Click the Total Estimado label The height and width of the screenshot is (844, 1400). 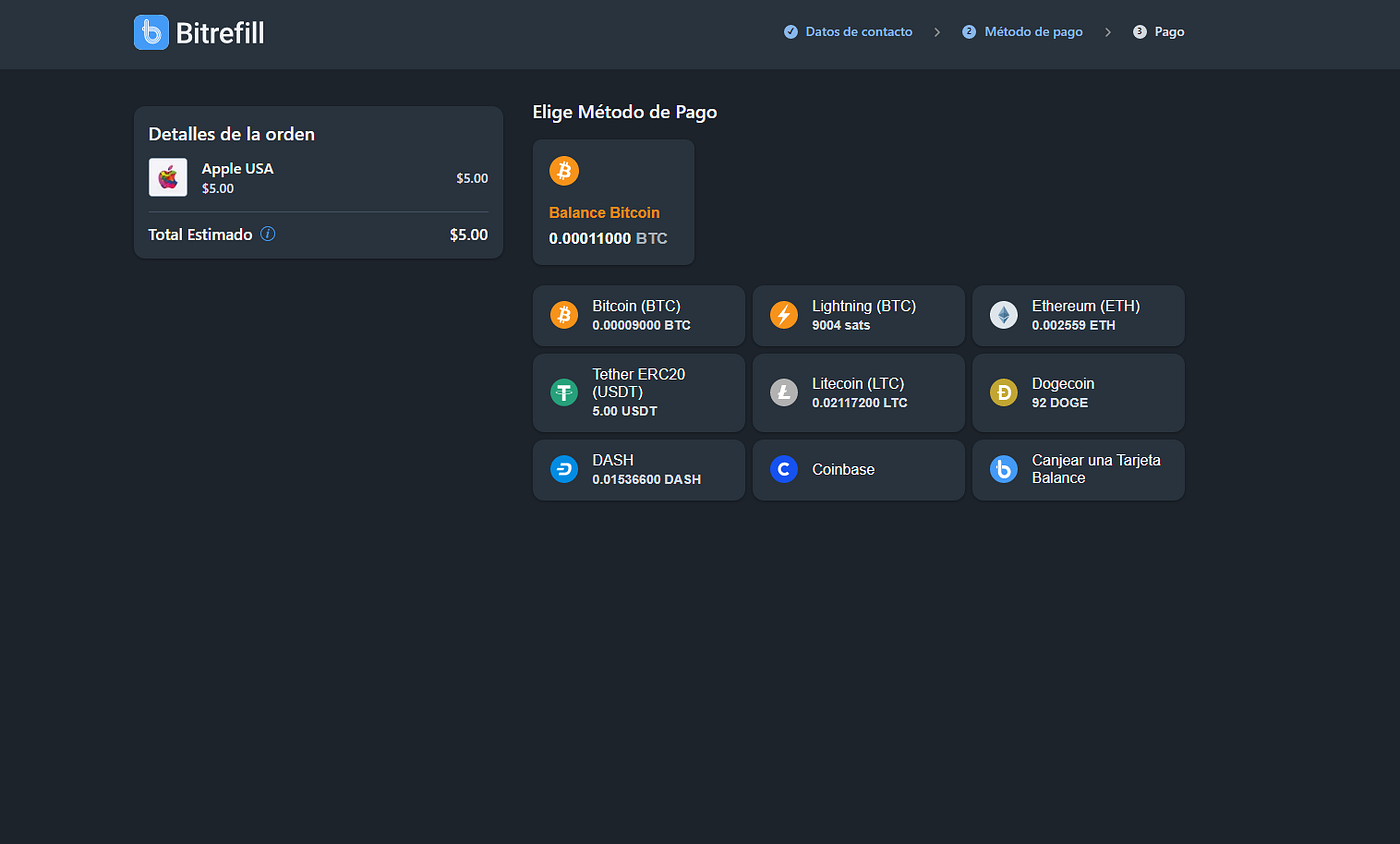pos(200,235)
